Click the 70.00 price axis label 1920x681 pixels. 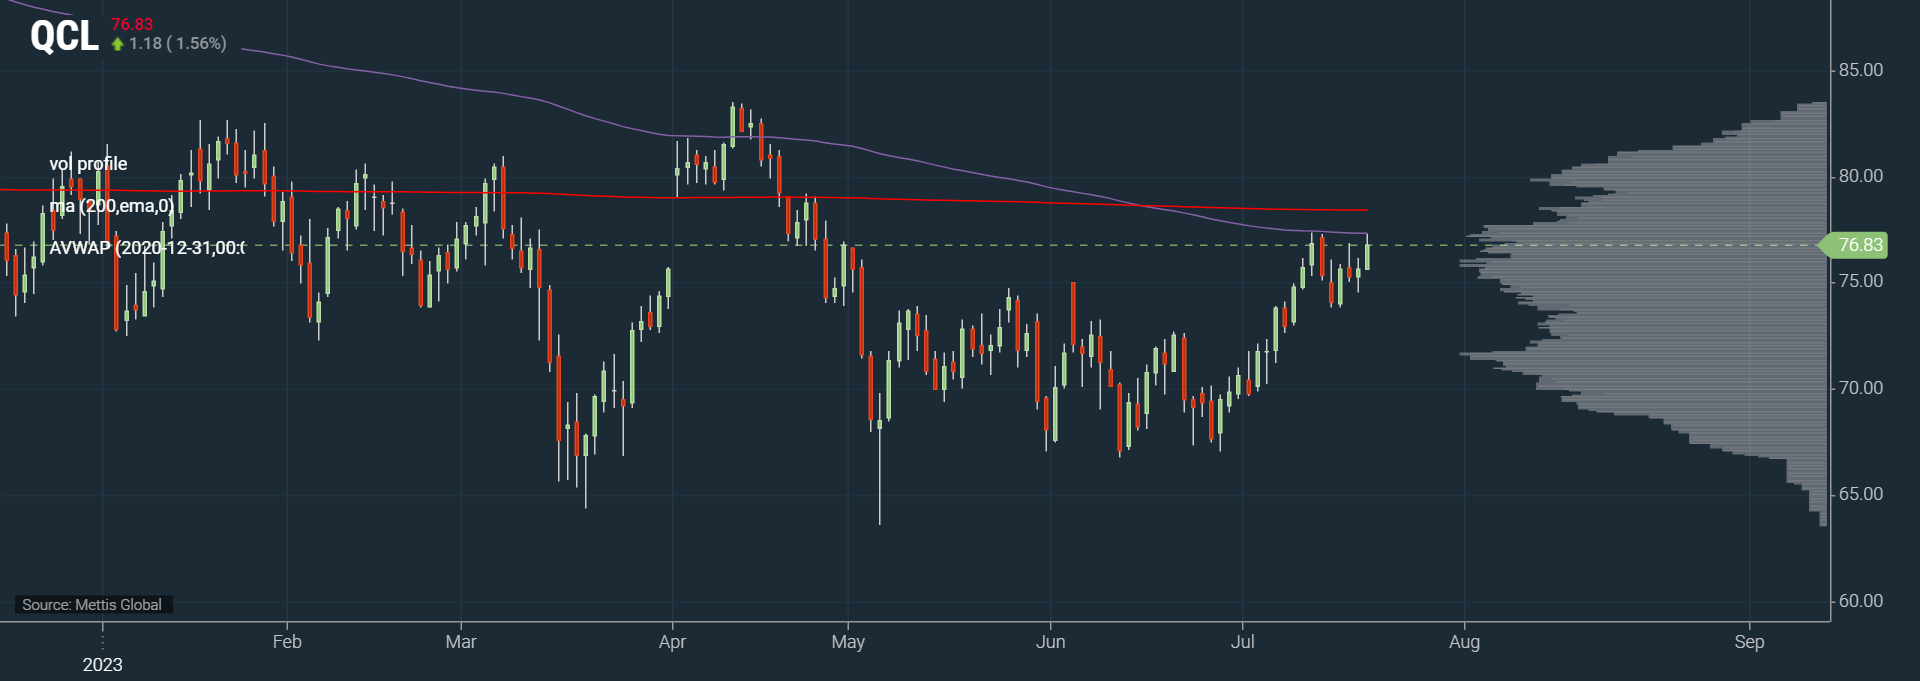pos(1861,388)
